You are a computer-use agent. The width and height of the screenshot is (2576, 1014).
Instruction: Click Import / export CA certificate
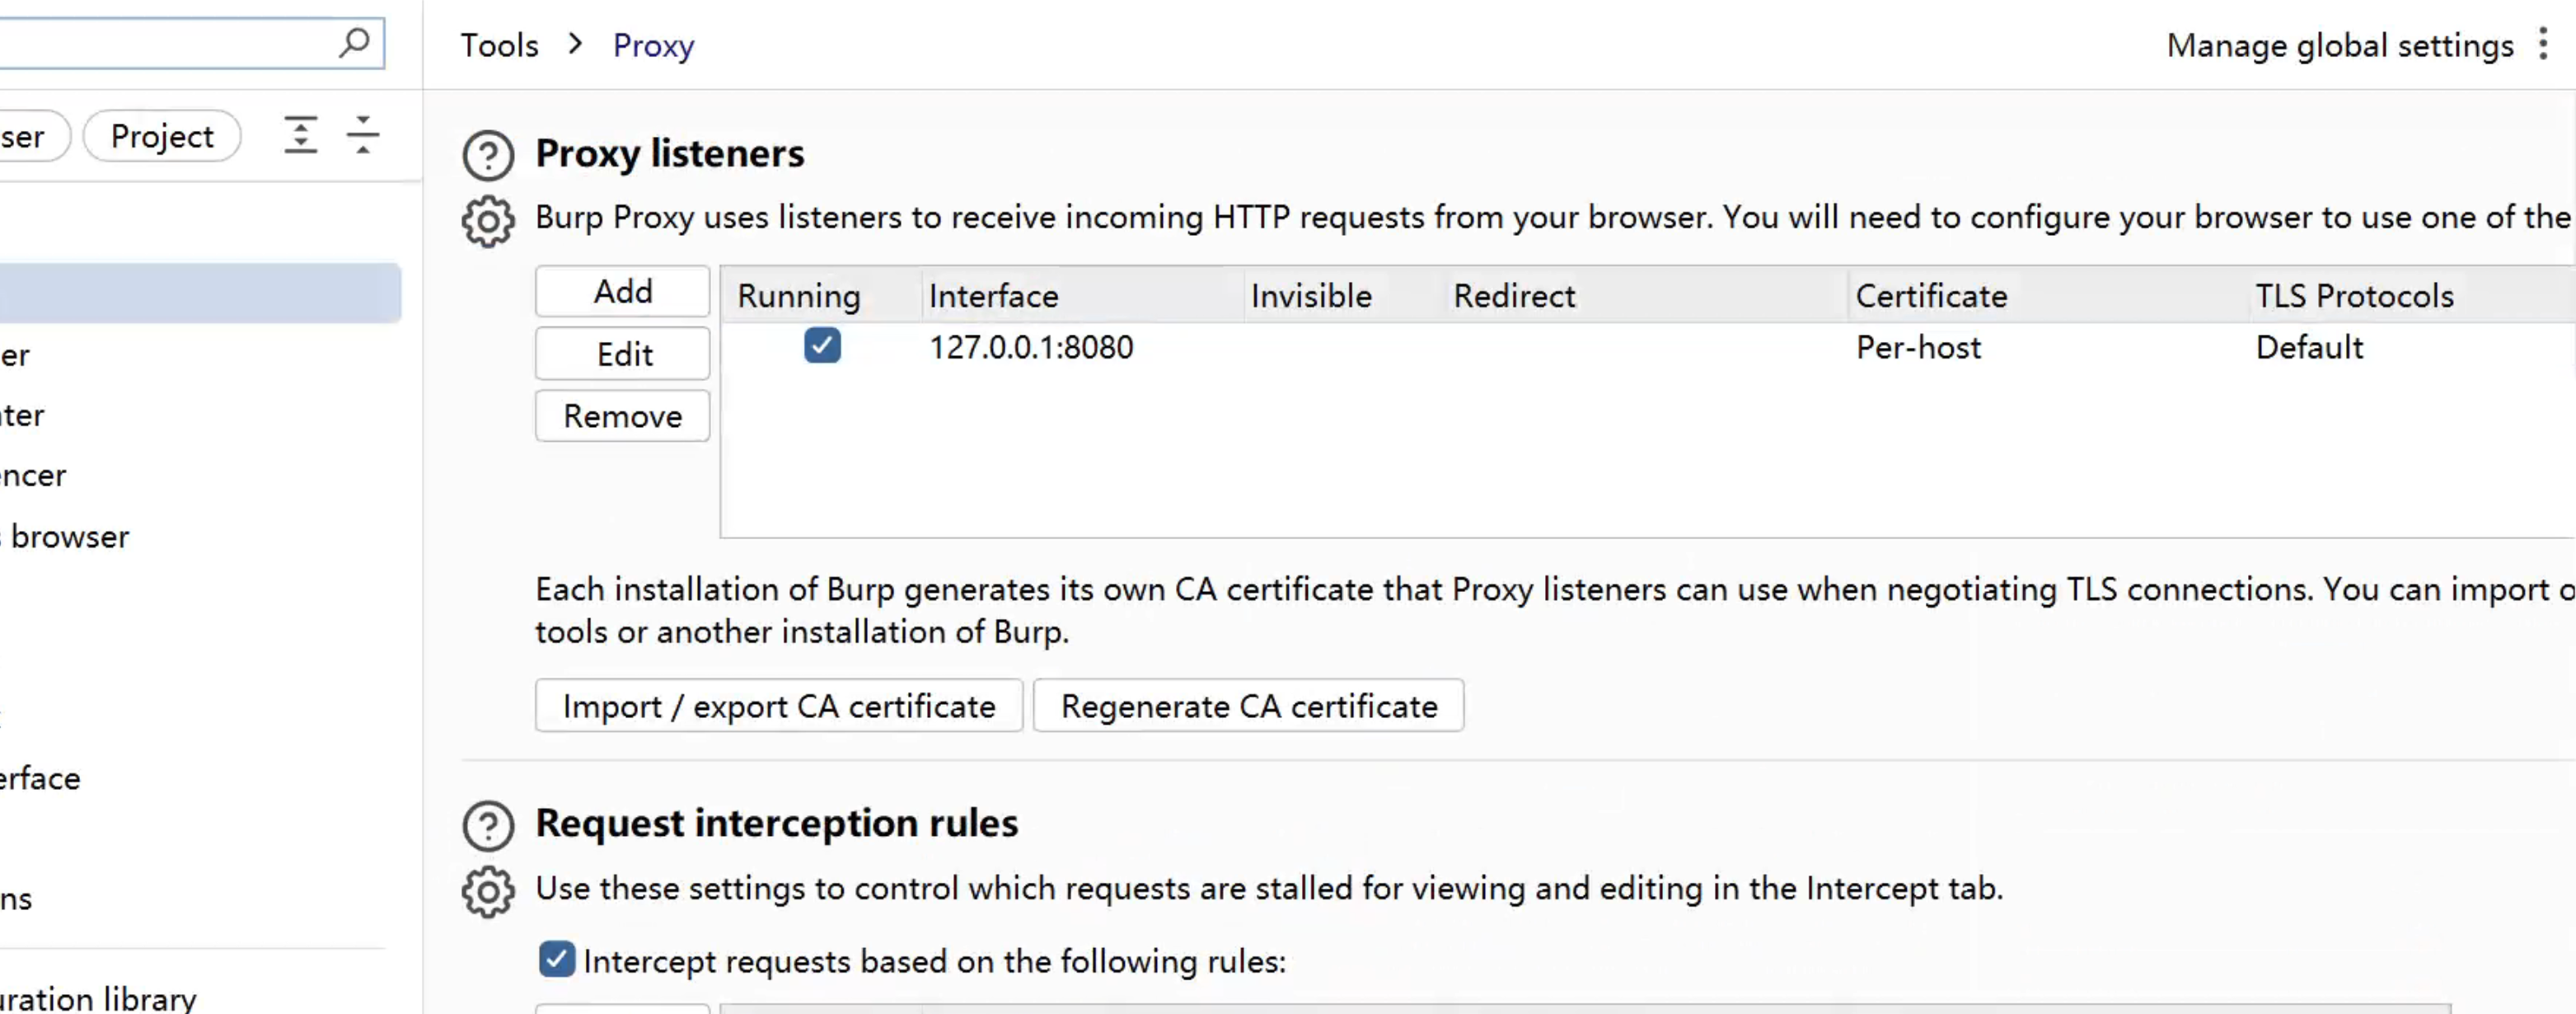(778, 706)
